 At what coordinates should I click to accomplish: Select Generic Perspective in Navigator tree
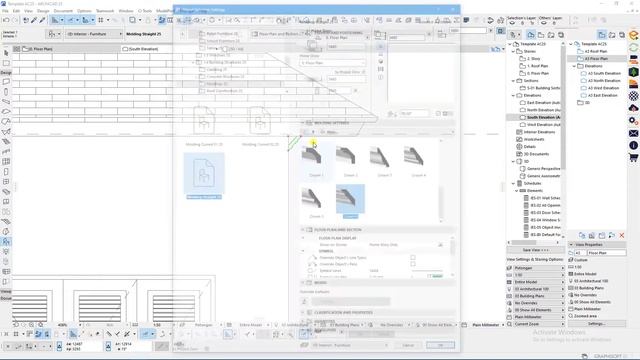(x=540, y=169)
